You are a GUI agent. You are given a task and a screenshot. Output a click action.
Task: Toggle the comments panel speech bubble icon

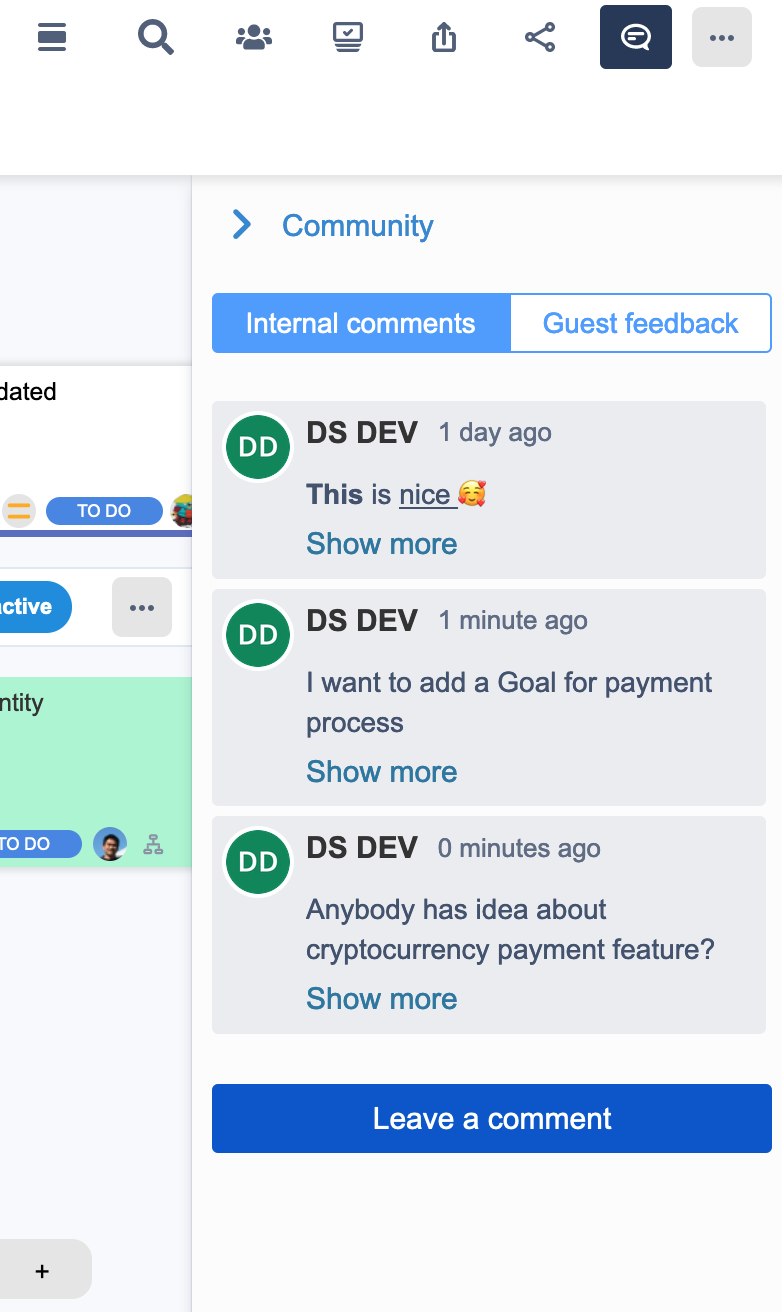coord(635,38)
